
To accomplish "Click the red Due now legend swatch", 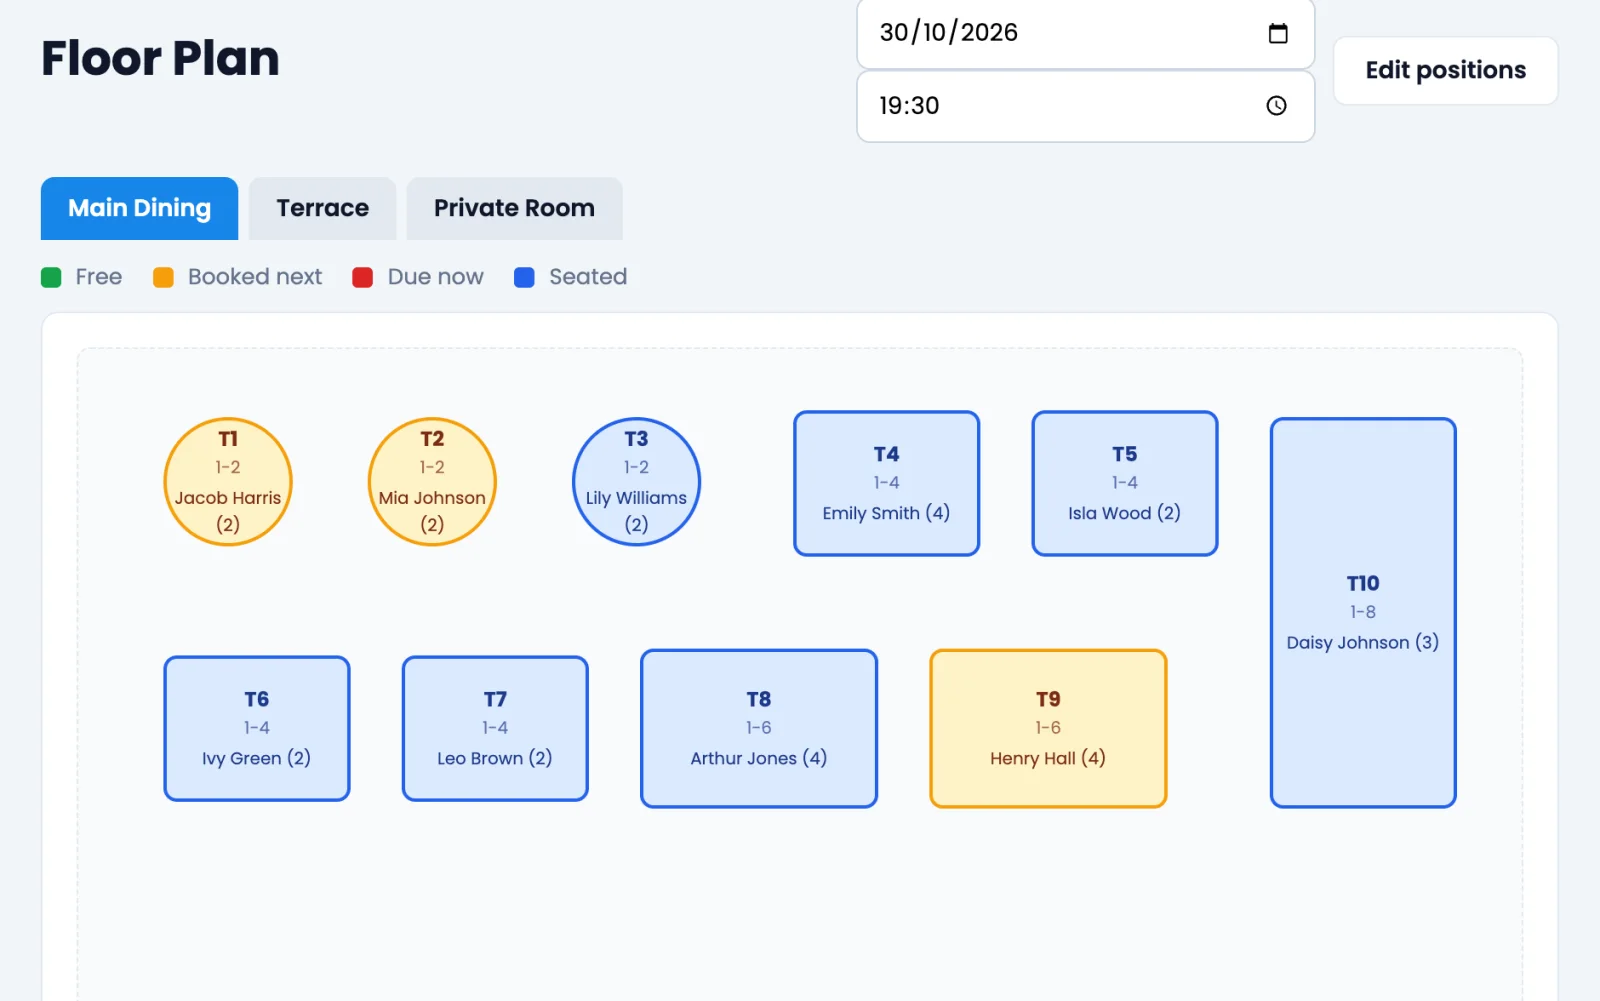I will (363, 277).
